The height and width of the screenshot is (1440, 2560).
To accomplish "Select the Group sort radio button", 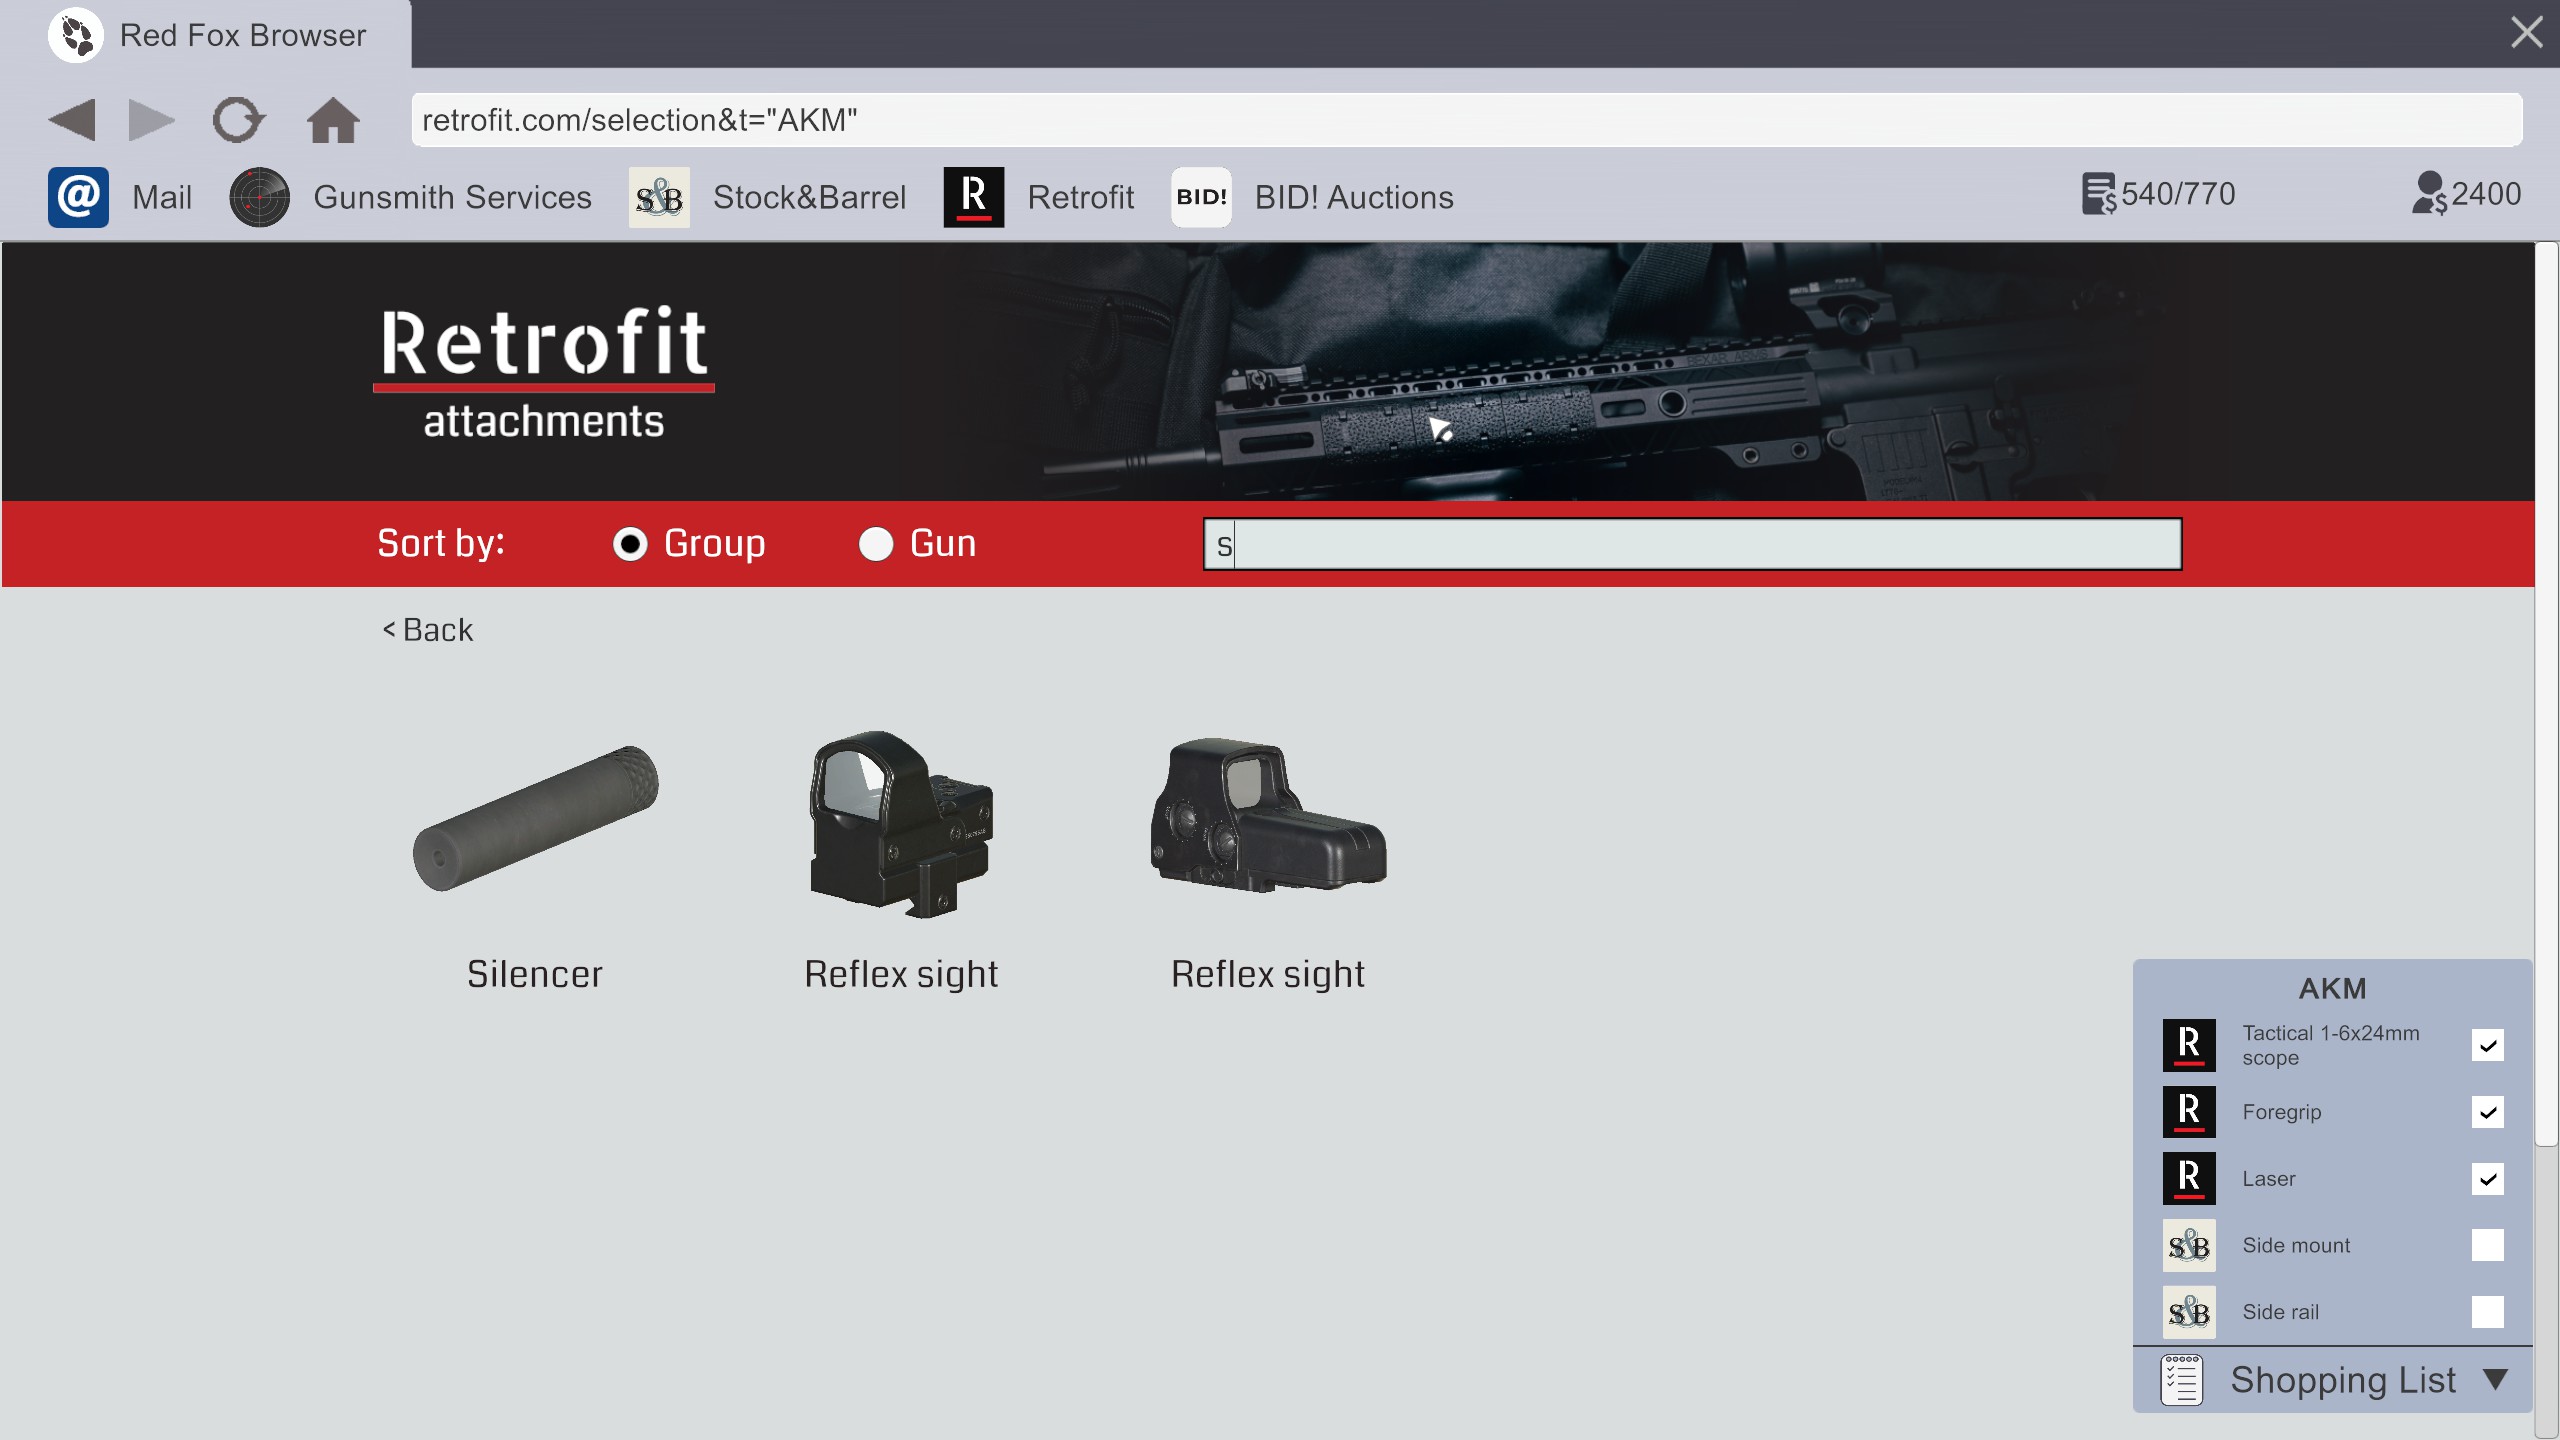I will point(630,544).
